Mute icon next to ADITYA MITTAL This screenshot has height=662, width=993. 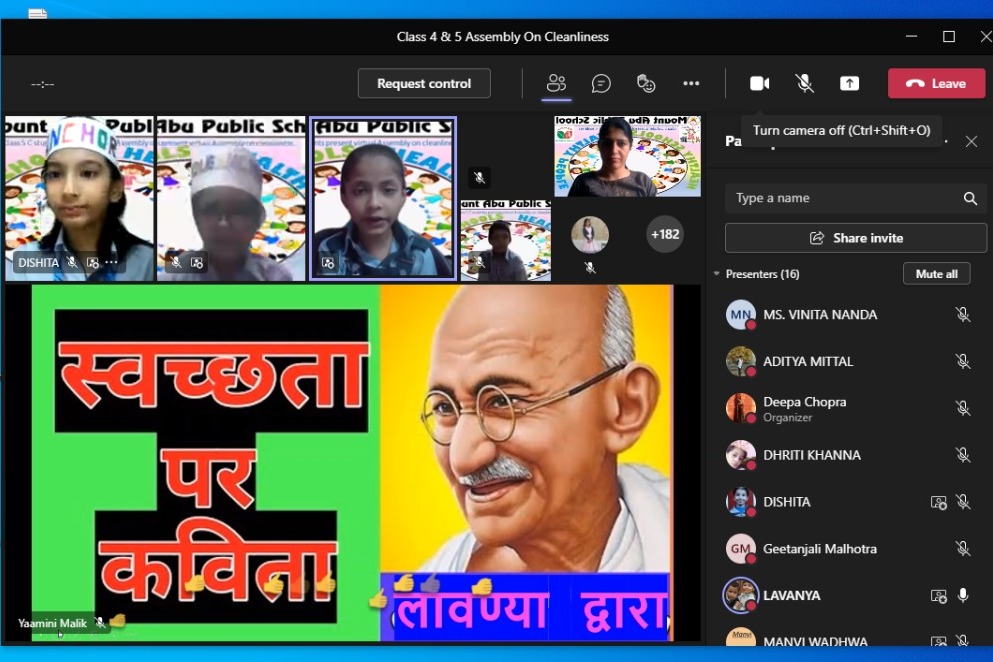tap(963, 362)
